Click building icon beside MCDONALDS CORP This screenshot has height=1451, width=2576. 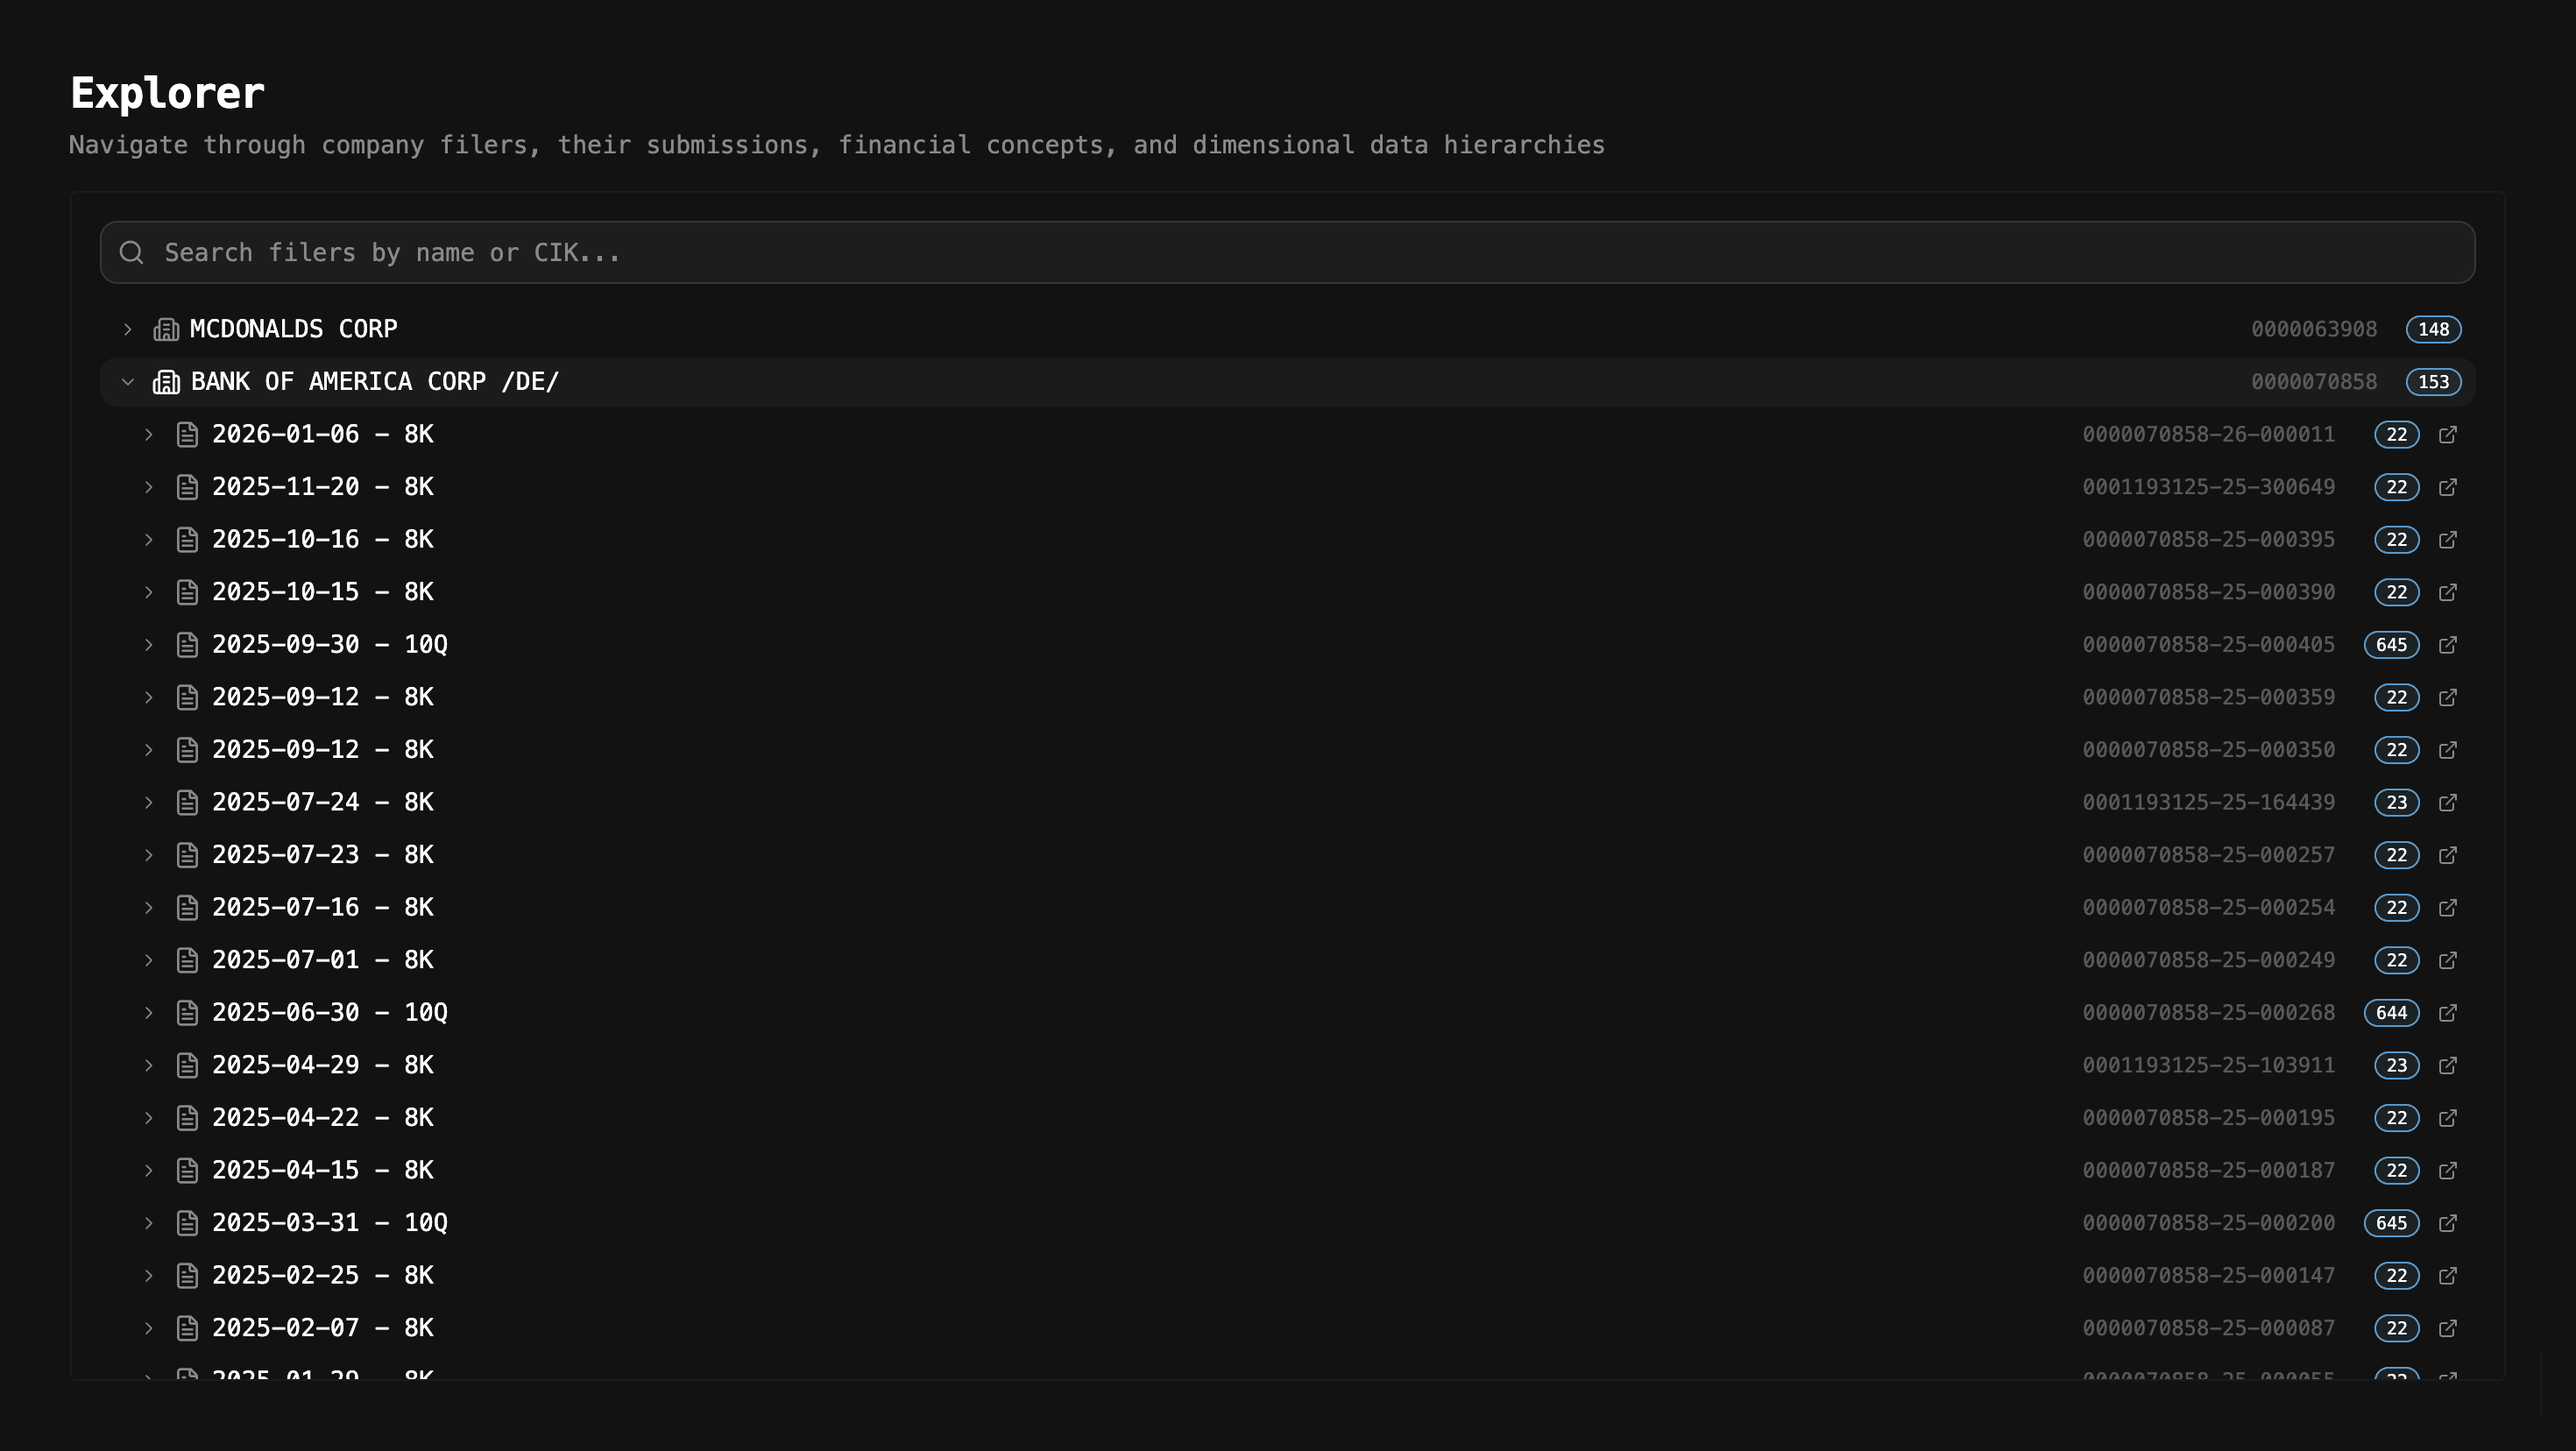pyautogui.click(x=166, y=329)
